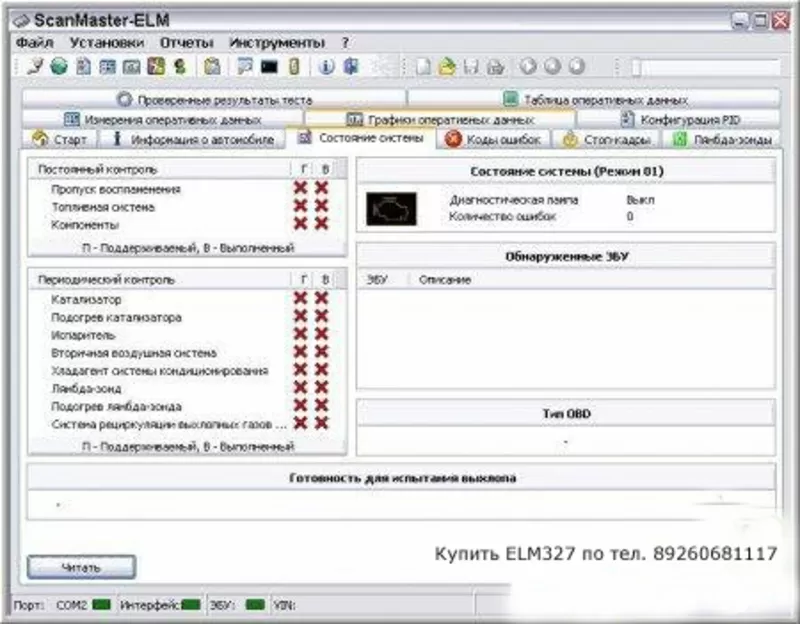Select the Испаритель row
800x624 pixels.
tap(187, 335)
